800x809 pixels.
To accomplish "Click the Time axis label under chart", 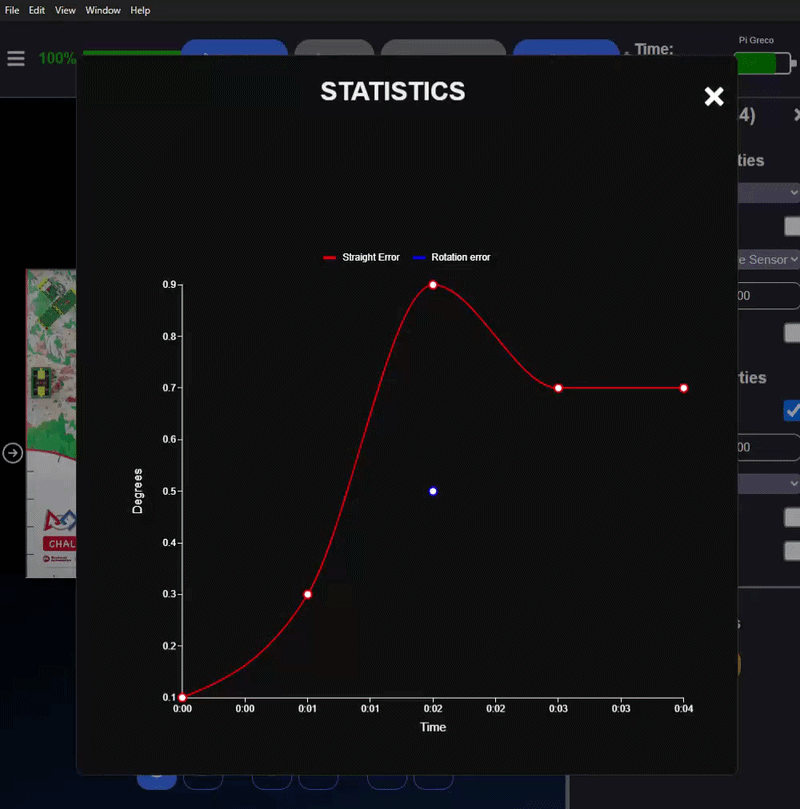I will tap(433, 727).
